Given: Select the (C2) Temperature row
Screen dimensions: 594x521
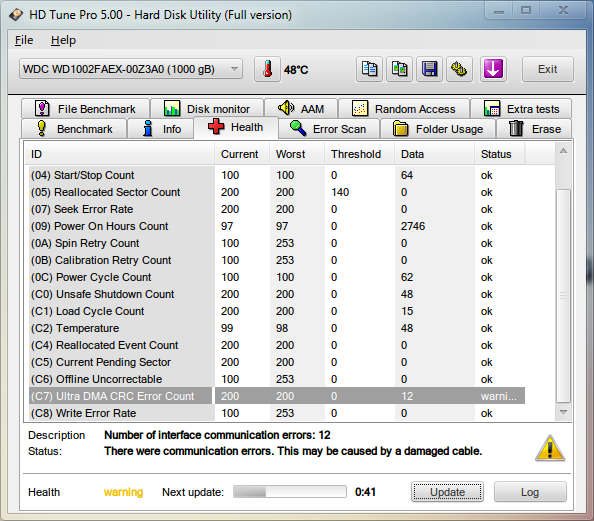Looking at the screenshot, I should (x=277, y=328).
